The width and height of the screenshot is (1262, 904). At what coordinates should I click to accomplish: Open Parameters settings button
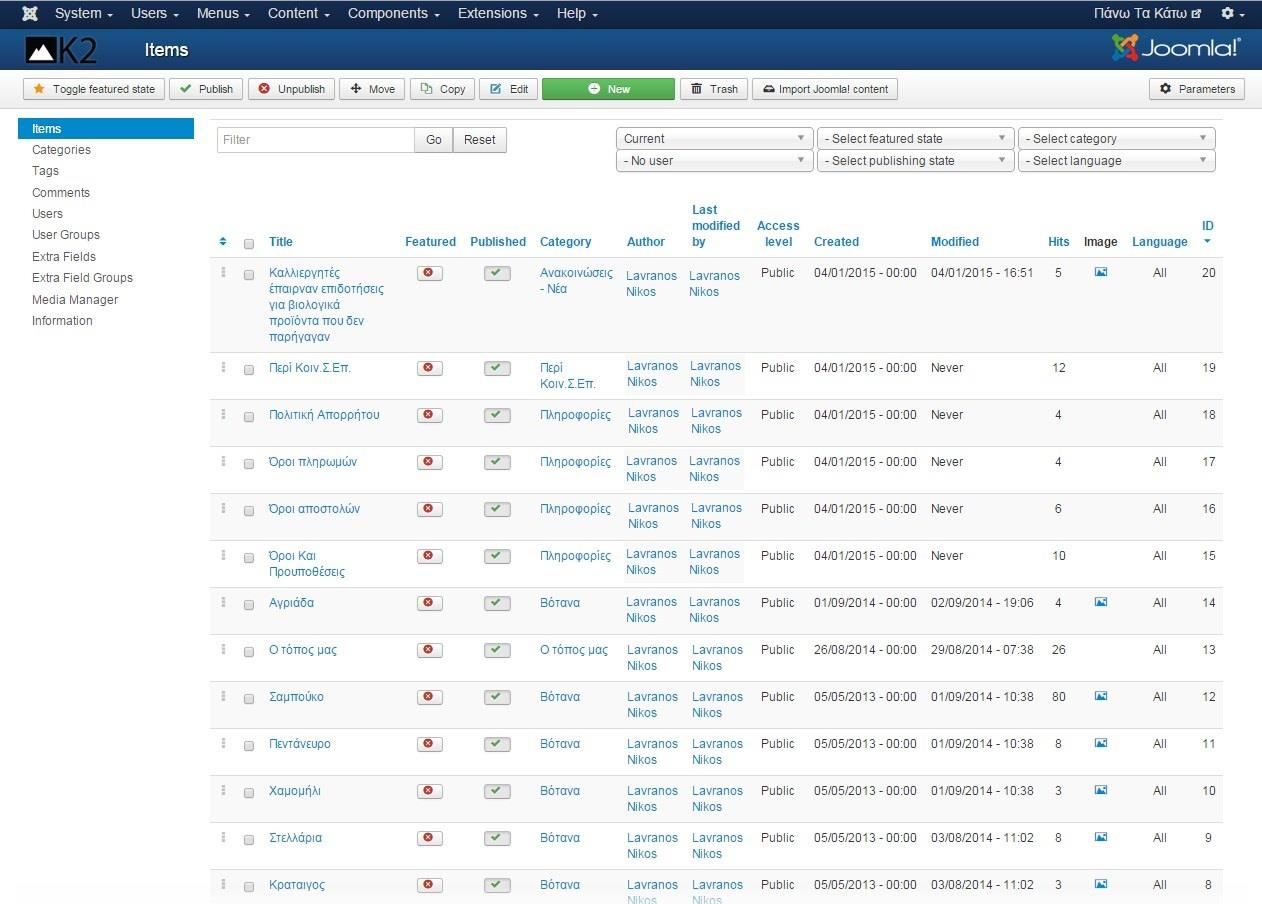[x=1197, y=89]
